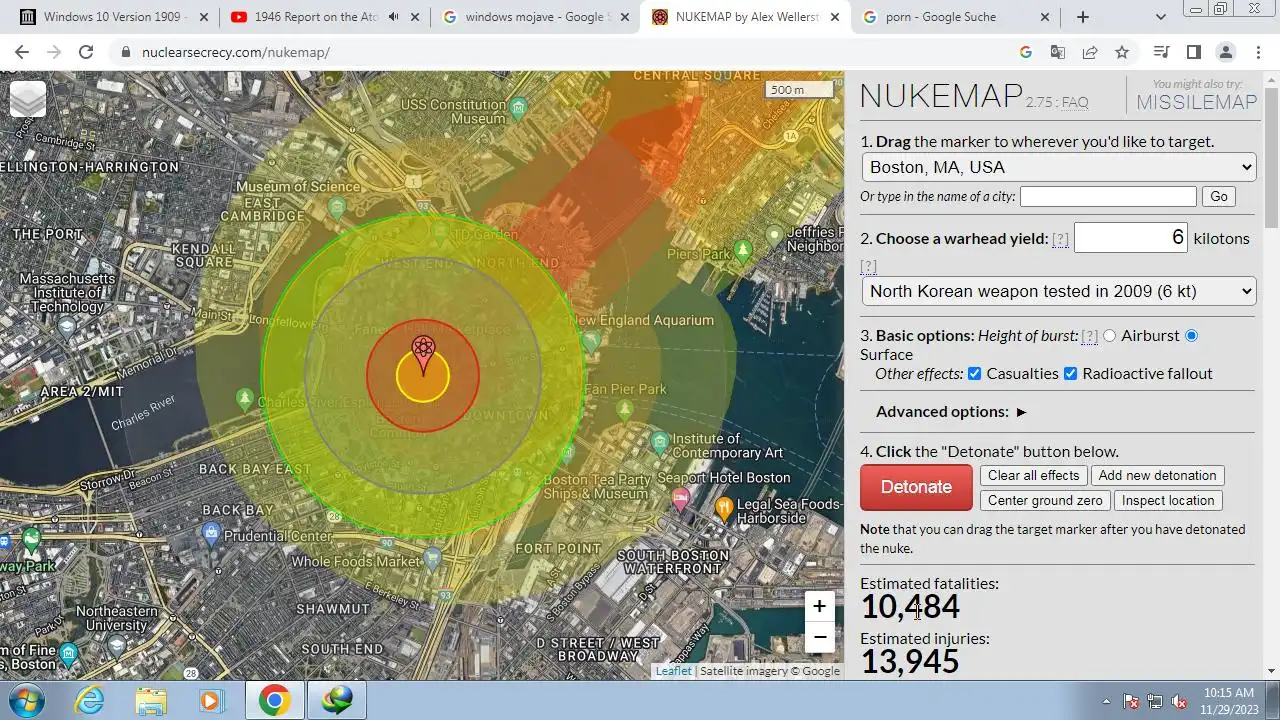Viewport: 1280px width, 720px height.
Task: Click the Legal Sea Foods map pin
Action: (724, 508)
